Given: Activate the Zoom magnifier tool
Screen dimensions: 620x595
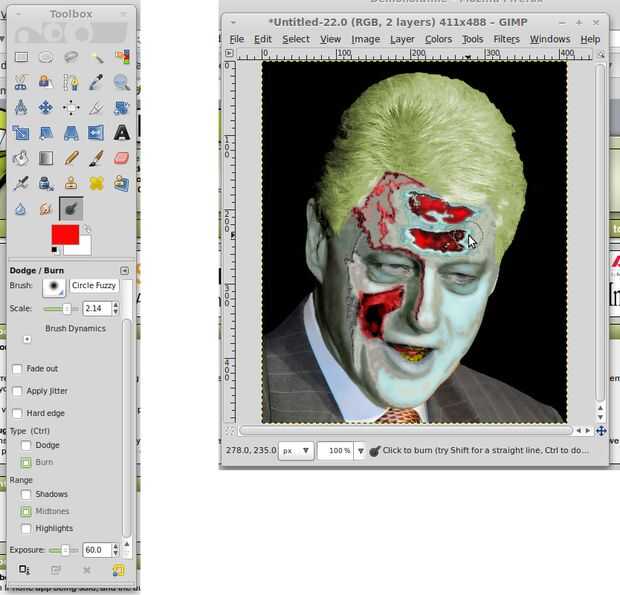Looking at the screenshot, I should pyautogui.click(x=122, y=83).
